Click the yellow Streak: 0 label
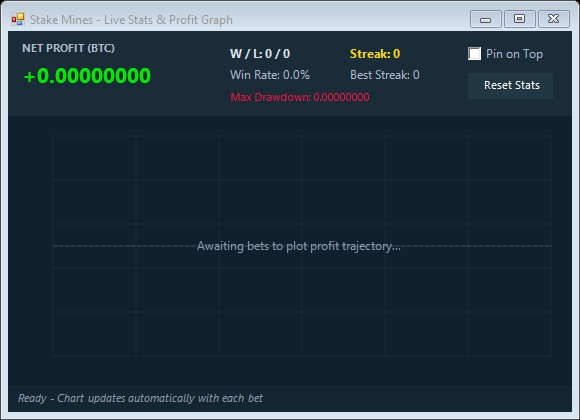 (375, 54)
